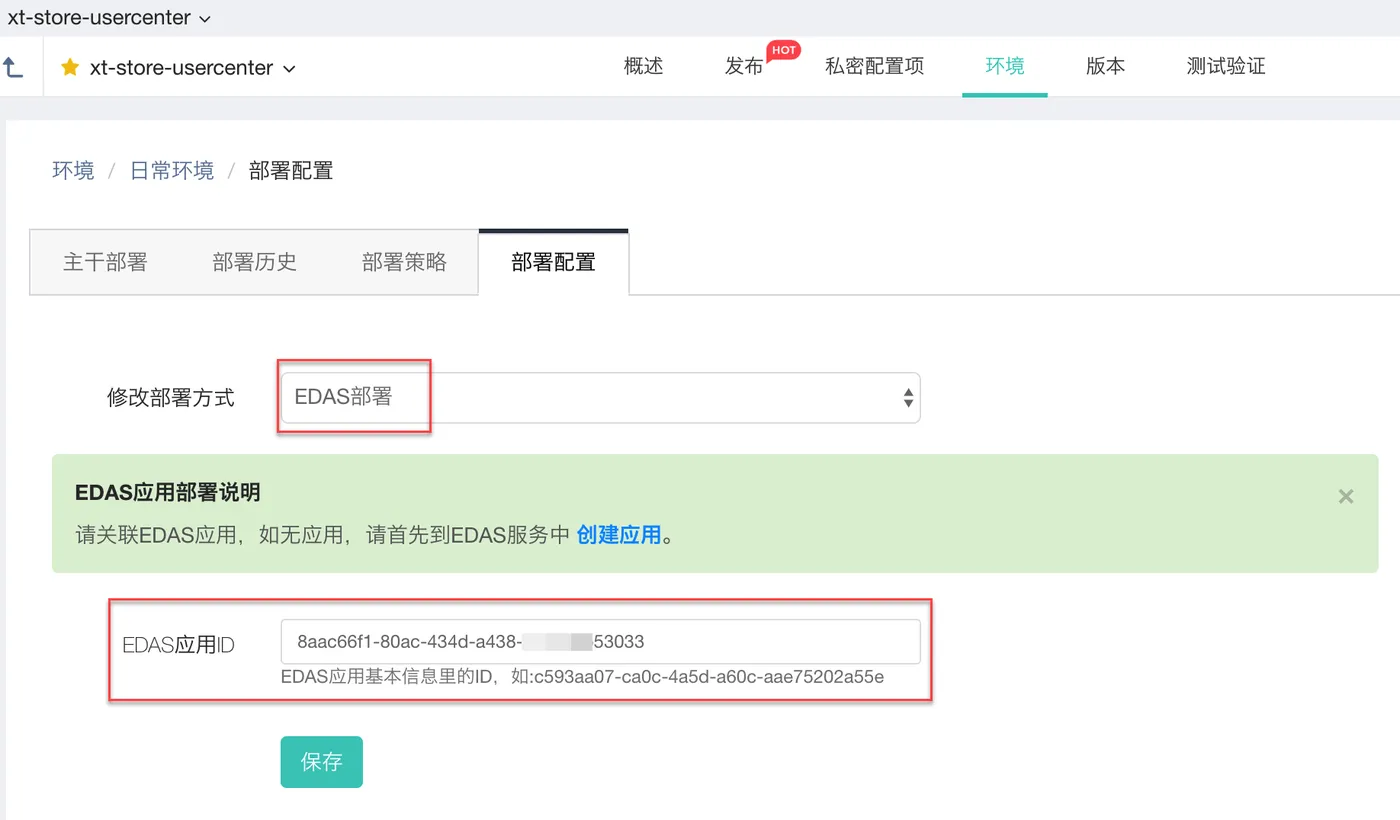Follow the 创建应用 link
This screenshot has height=820, width=1400.
coord(619,535)
